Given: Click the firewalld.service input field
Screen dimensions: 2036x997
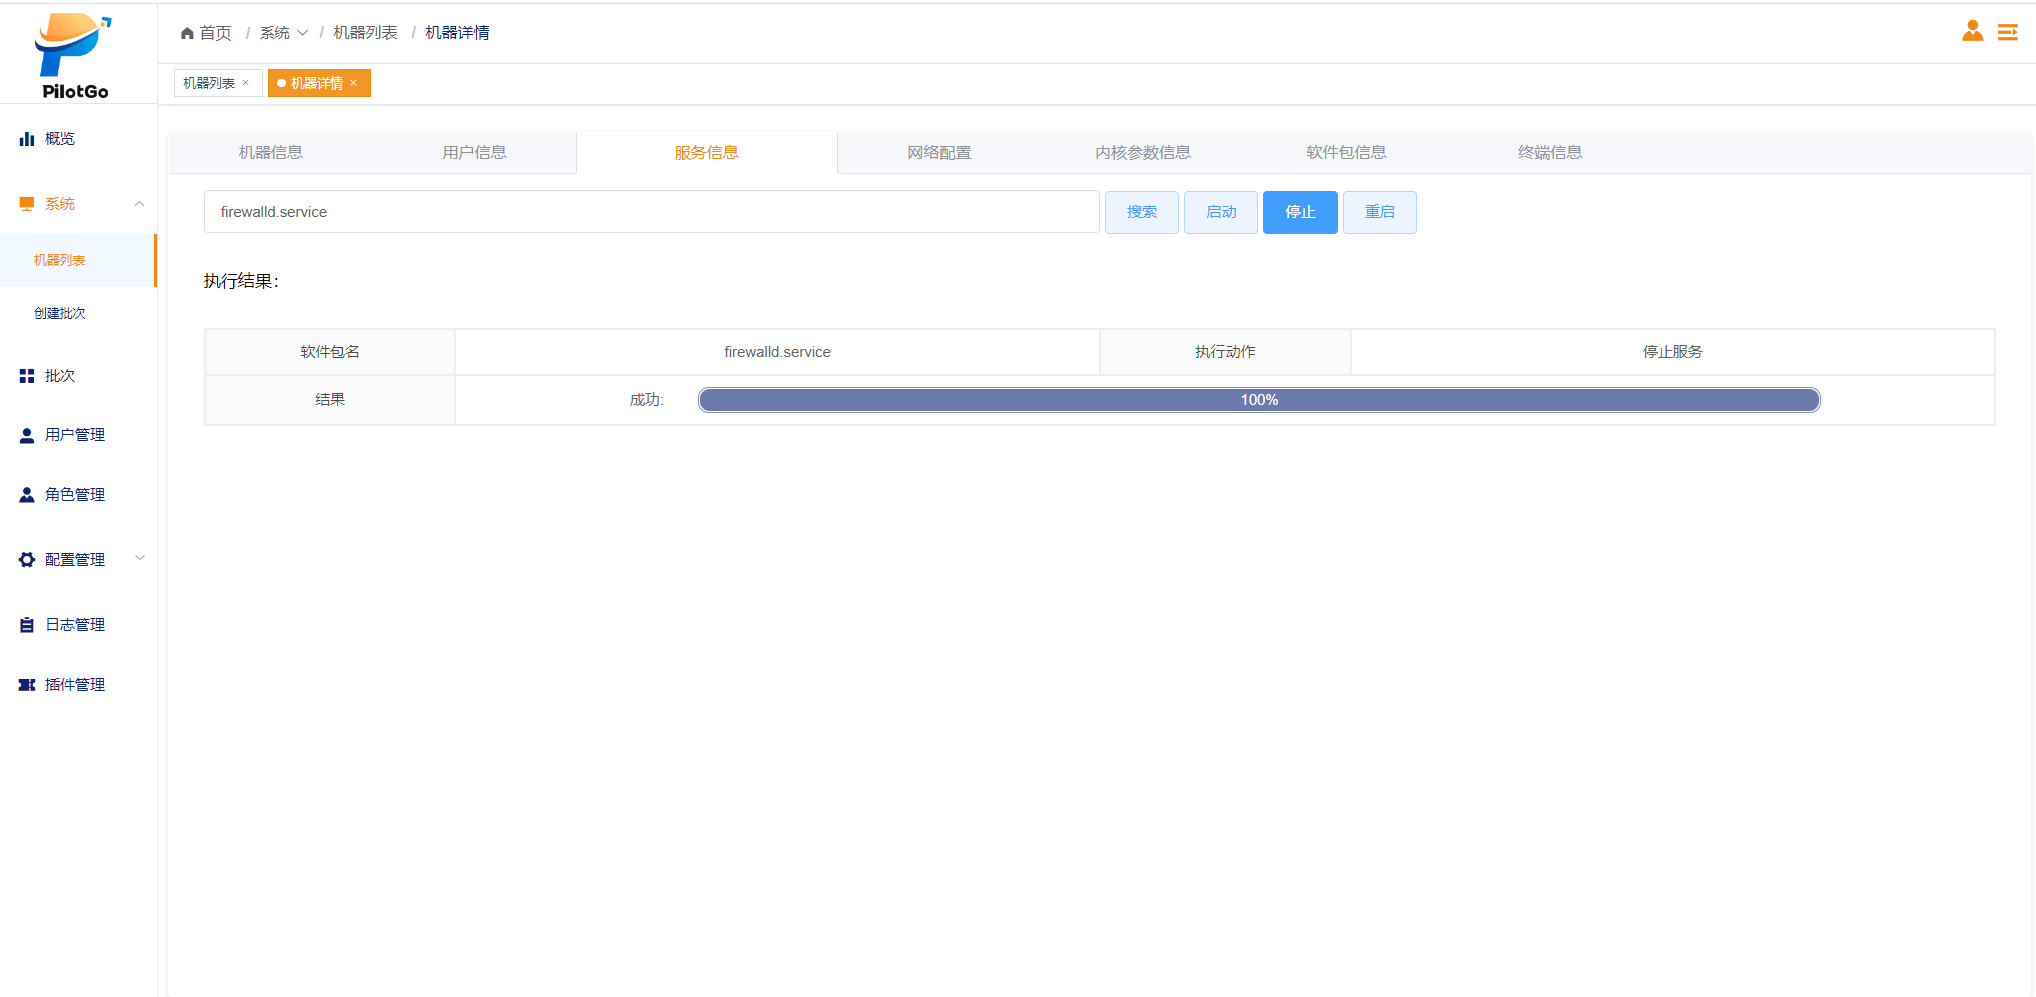Looking at the screenshot, I should 651,212.
